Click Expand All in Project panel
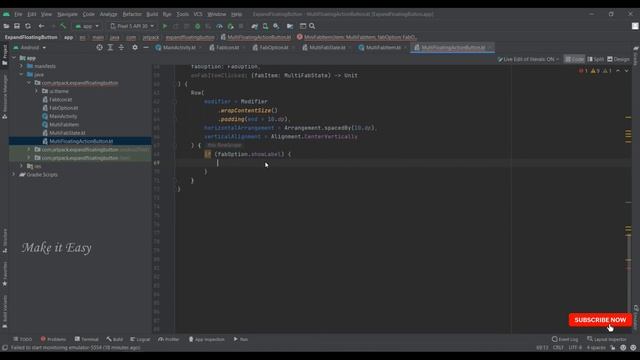Viewport: 640px width, 360px height. tap(110, 47)
